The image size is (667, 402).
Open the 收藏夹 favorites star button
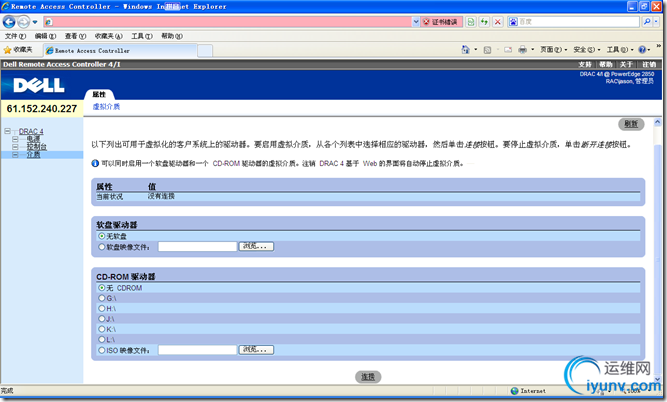coord(18,50)
